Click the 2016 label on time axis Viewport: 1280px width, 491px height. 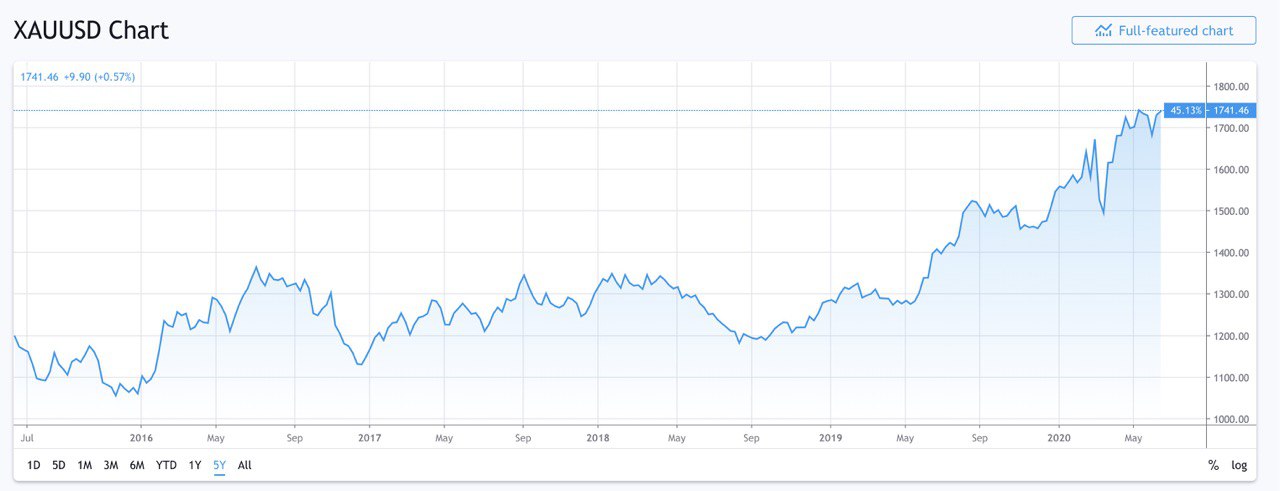141,437
